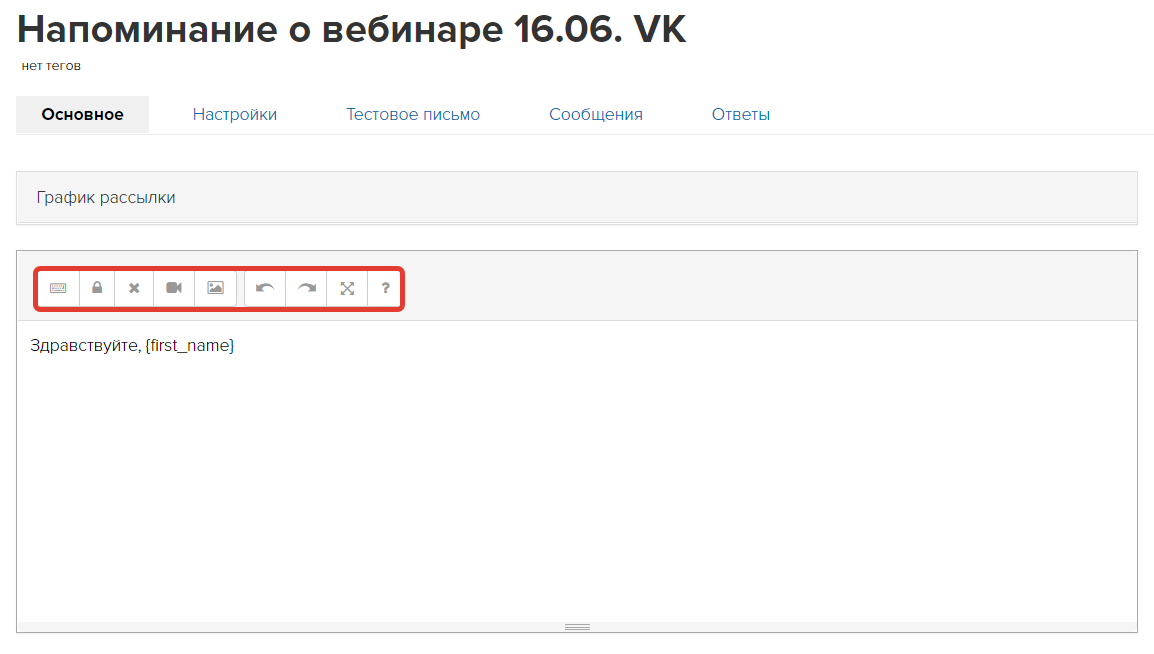Viewport: 1154px width, 654px height.
Task: Click the editor's bottom resize handle
Action: coord(577,628)
